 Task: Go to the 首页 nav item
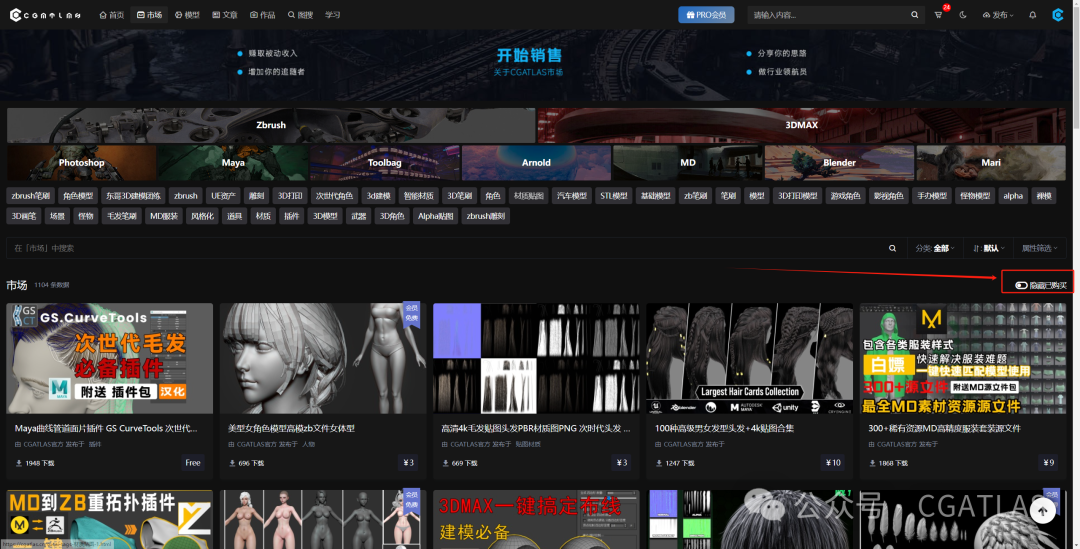(112, 14)
